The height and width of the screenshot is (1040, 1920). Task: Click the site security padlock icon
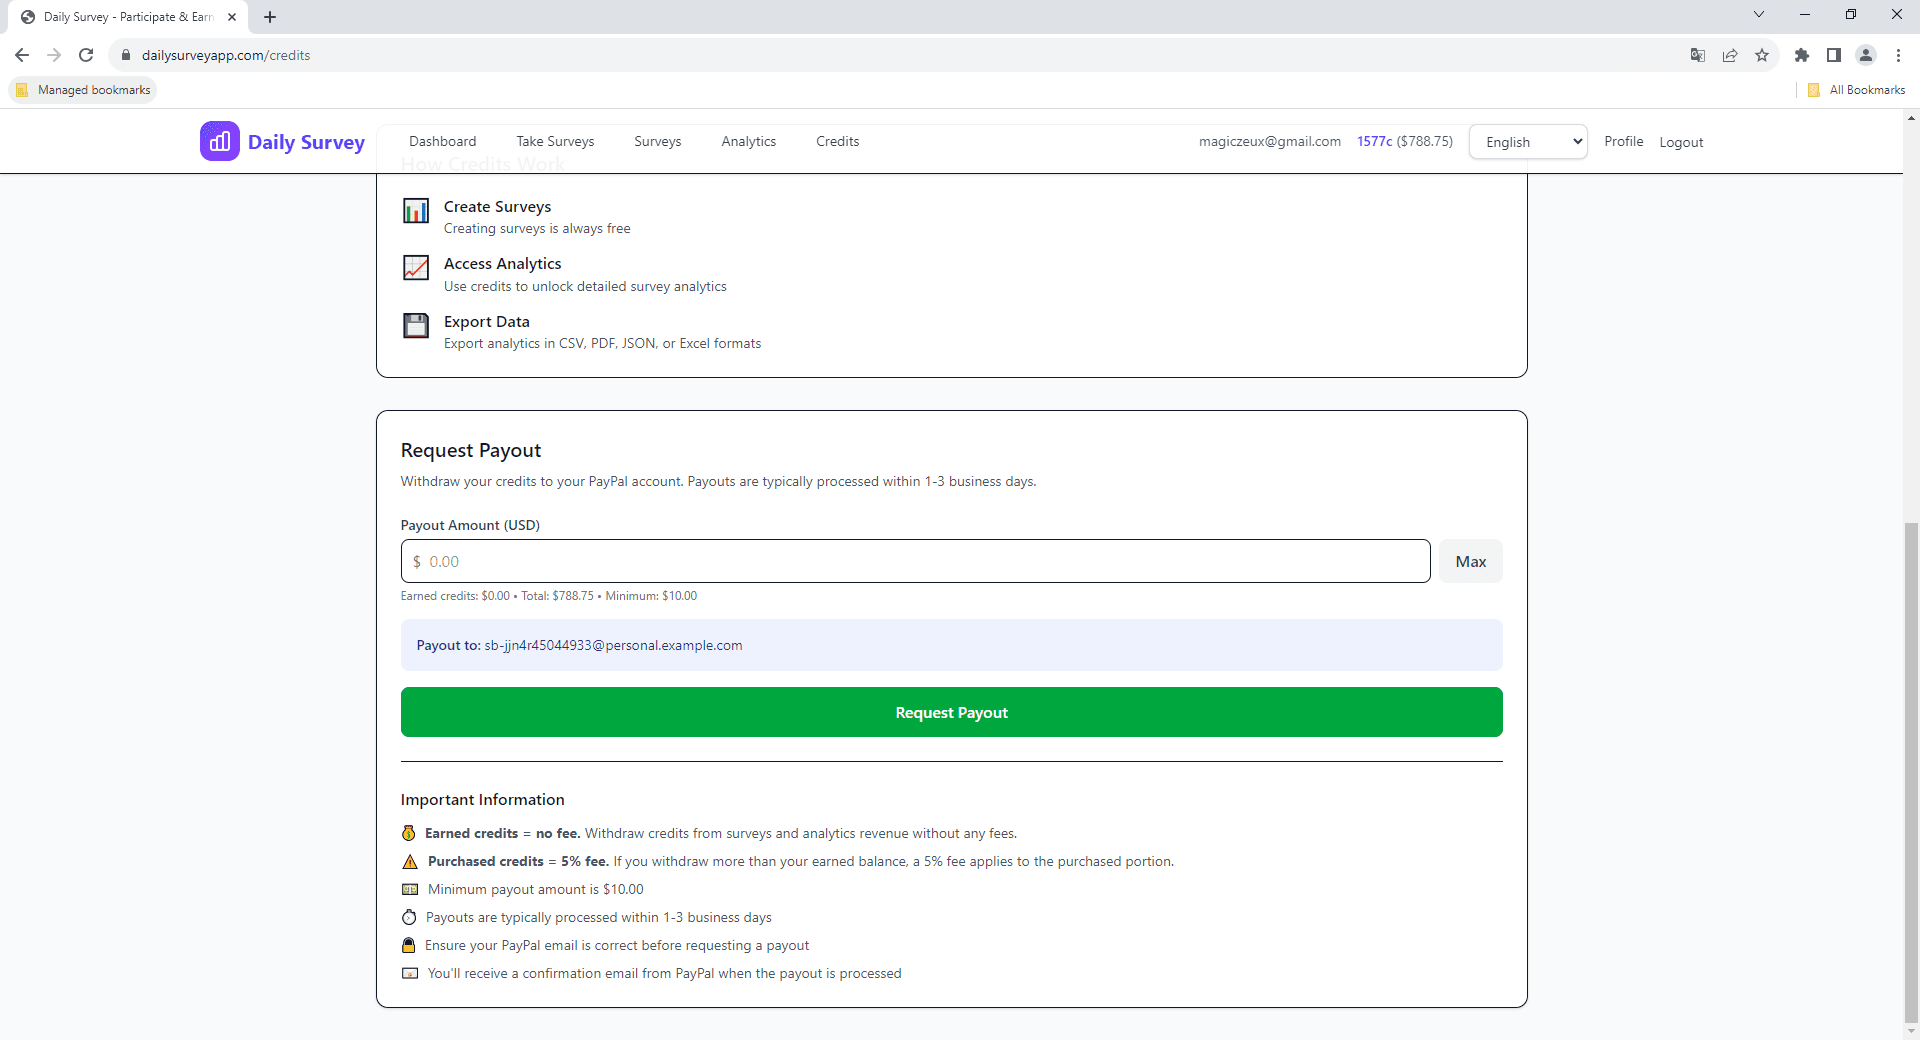[x=126, y=55]
